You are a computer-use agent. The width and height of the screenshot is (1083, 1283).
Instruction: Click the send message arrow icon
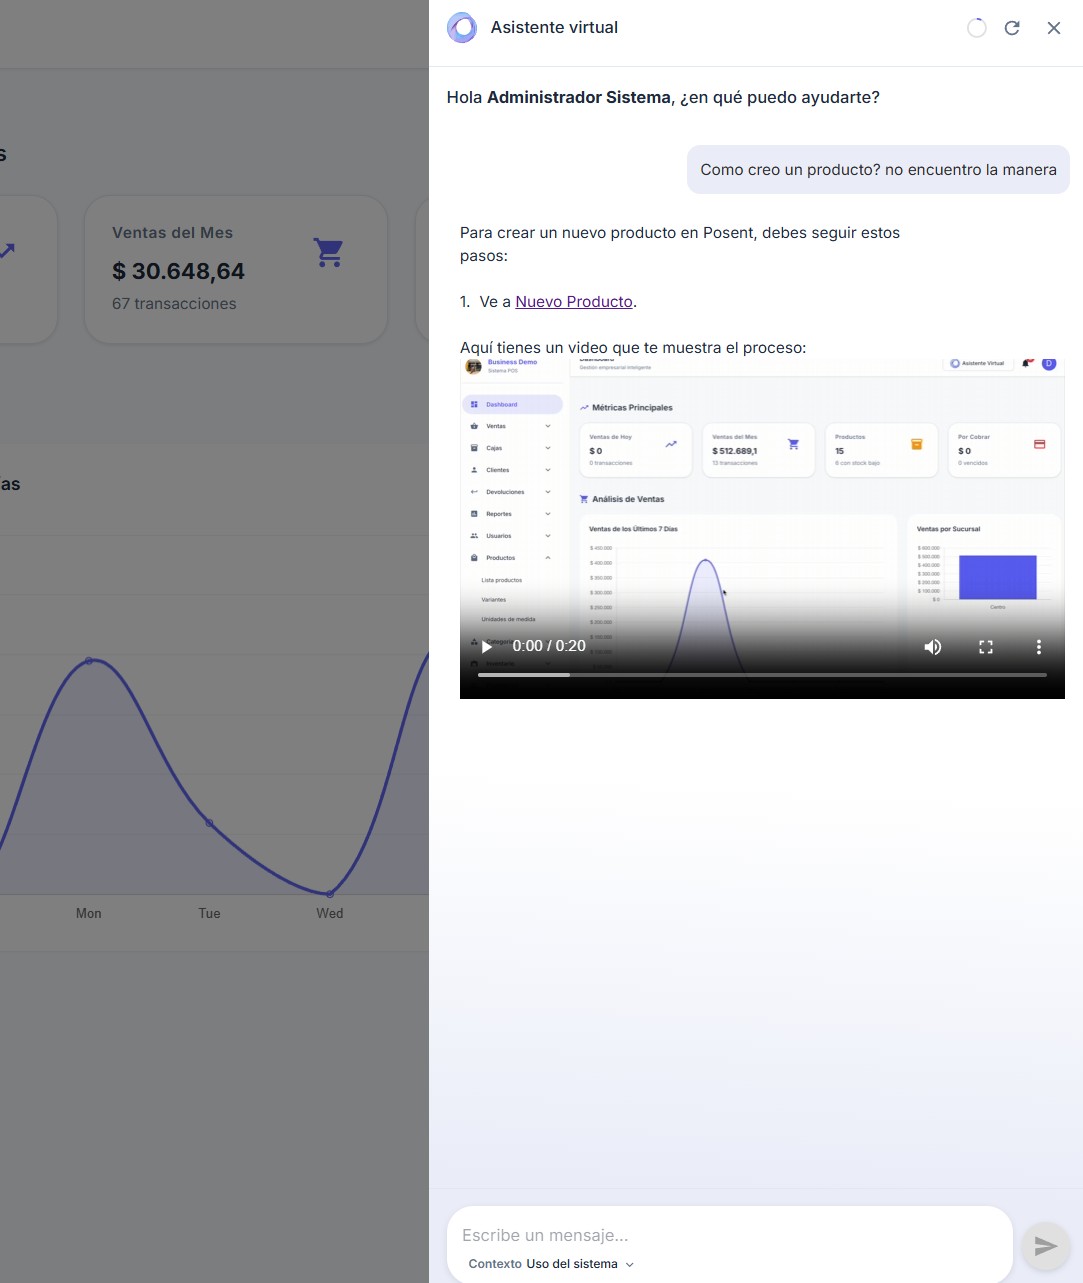pyautogui.click(x=1045, y=1246)
